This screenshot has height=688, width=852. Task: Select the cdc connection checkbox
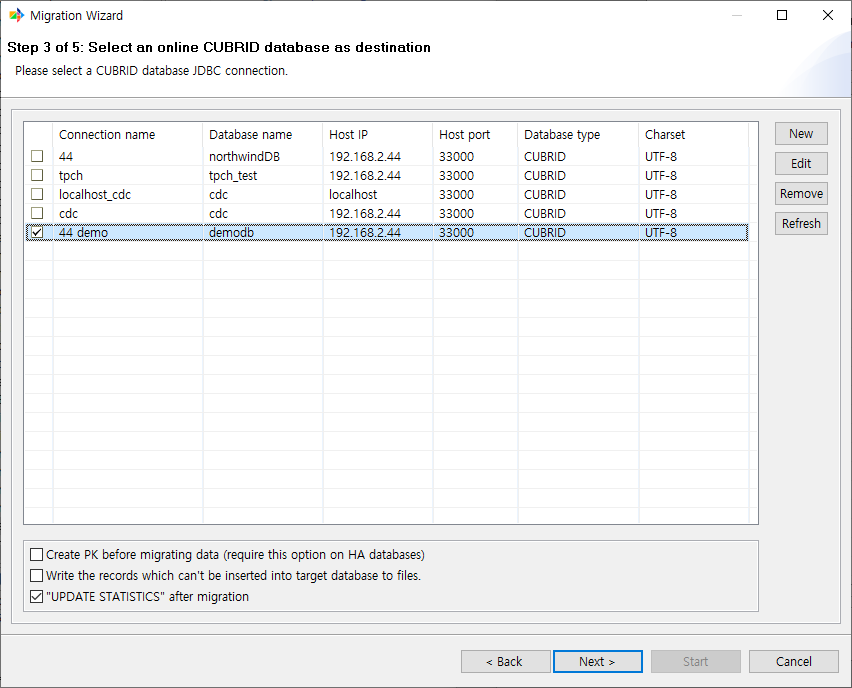coord(37,214)
